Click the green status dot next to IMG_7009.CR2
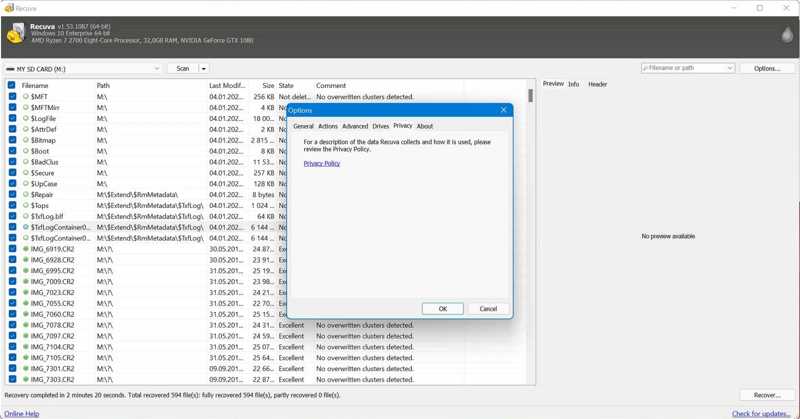Viewport: 800px width, 419px height. pos(26,281)
